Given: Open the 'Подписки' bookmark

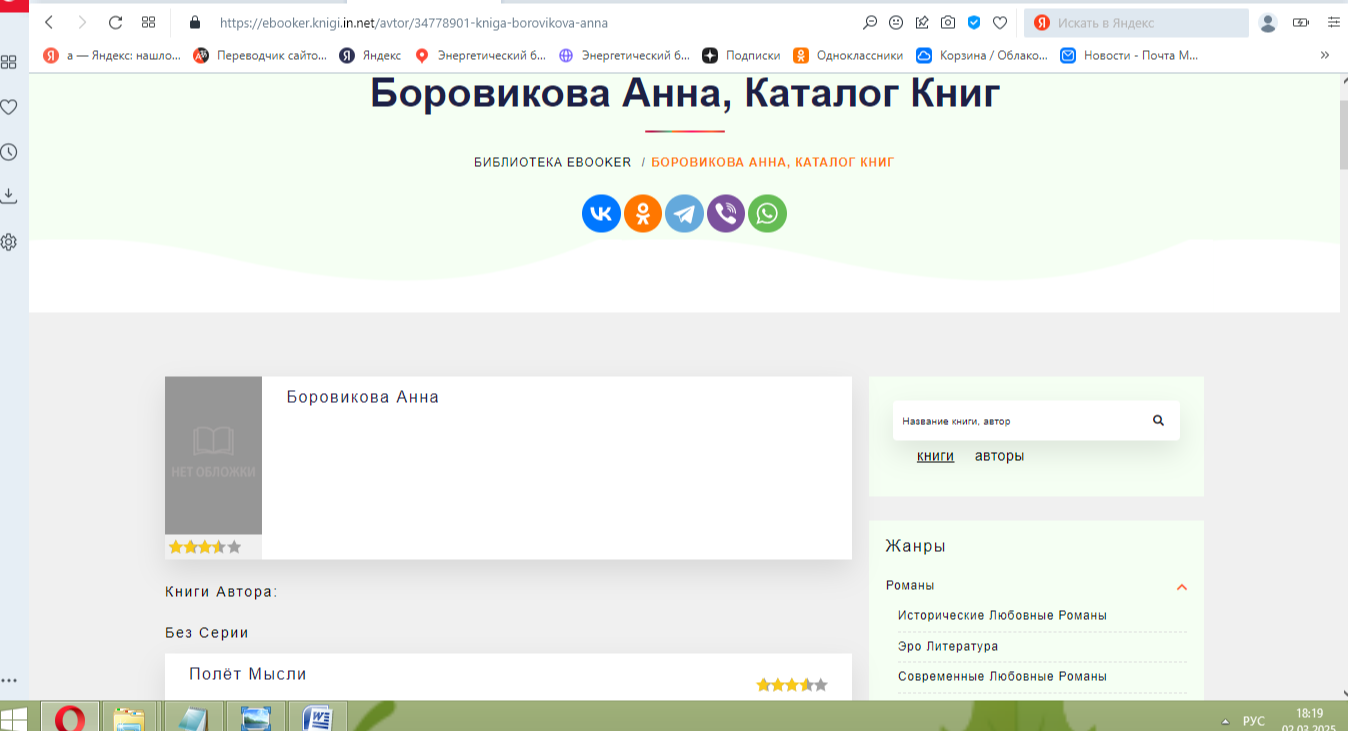Looking at the screenshot, I should pos(741,55).
